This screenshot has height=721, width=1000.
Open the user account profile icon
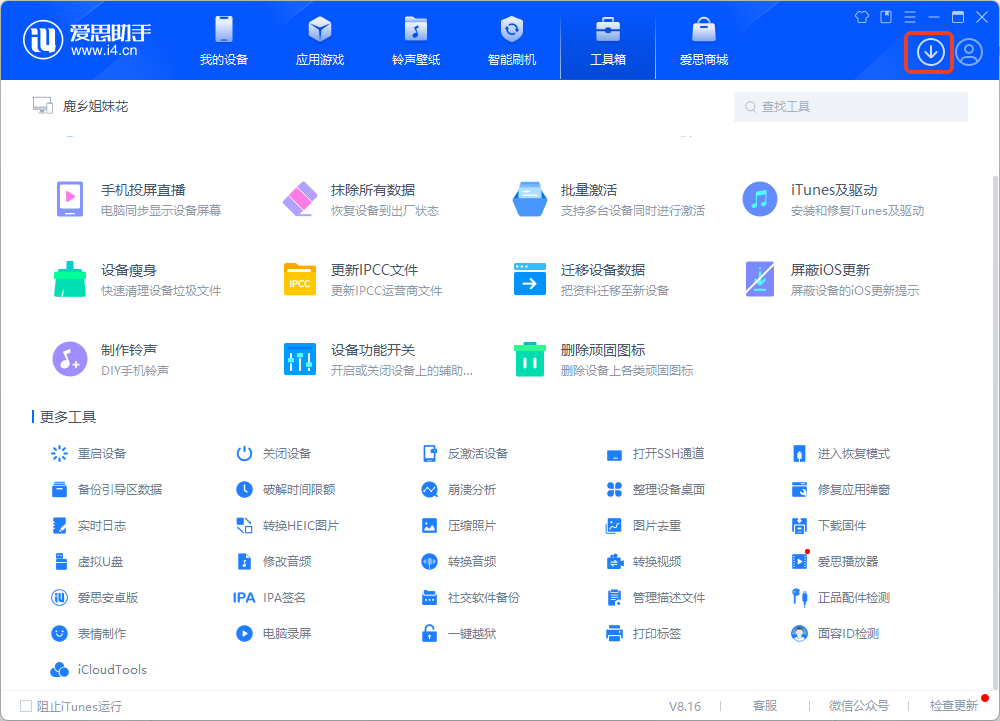(x=969, y=52)
